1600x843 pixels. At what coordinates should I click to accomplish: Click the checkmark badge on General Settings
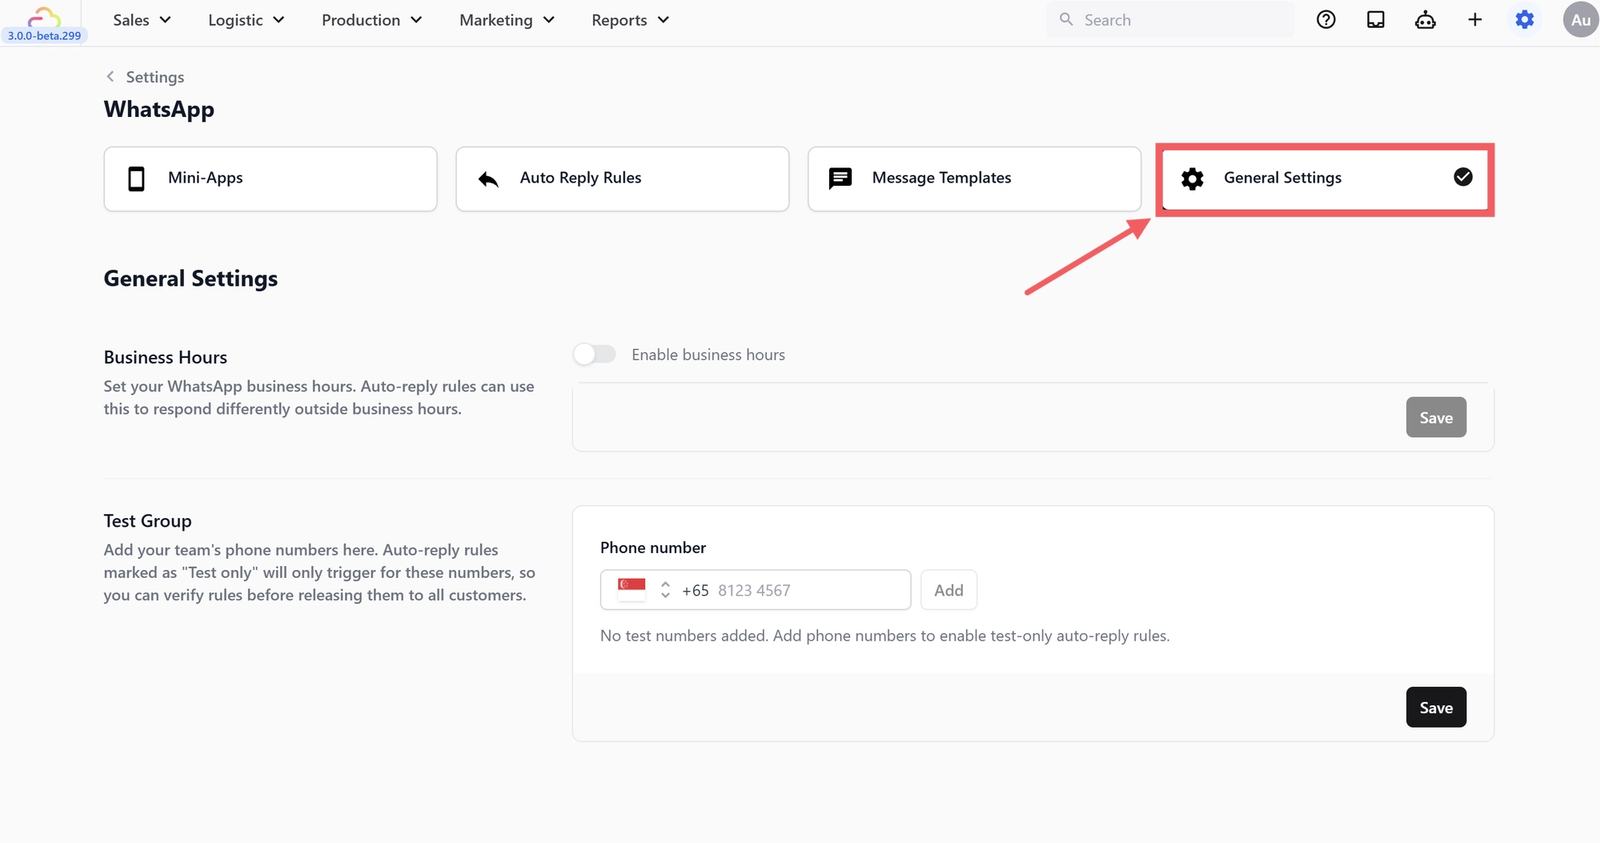tap(1463, 177)
